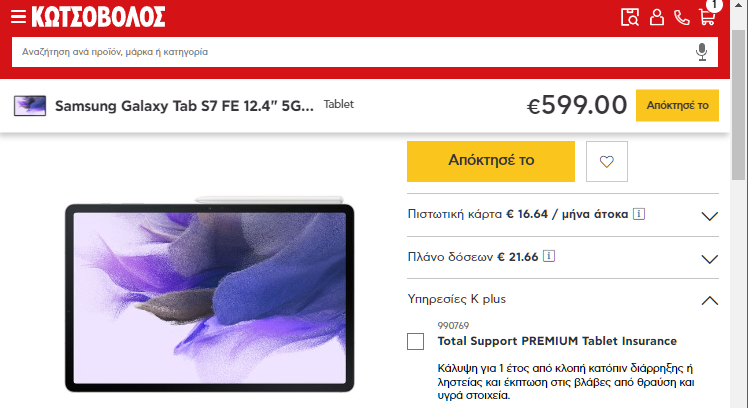This screenshot has height=408, width=748.
Task: Click the page vertical scrollbar thumb
Action: point(738,105)
